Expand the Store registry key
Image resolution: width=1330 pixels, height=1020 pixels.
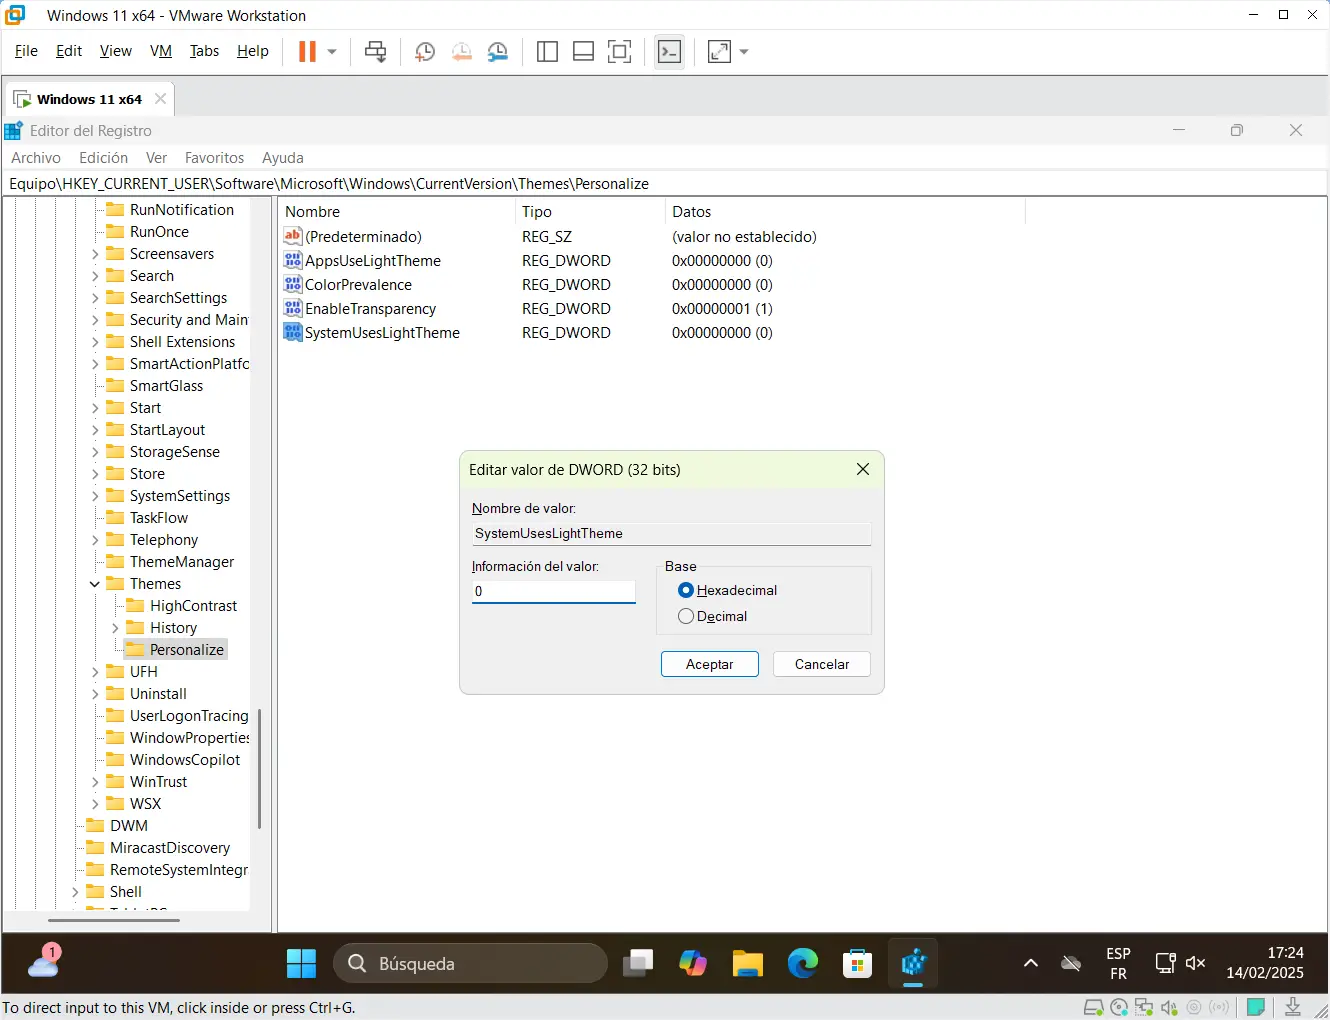click(x=95, y=474)
